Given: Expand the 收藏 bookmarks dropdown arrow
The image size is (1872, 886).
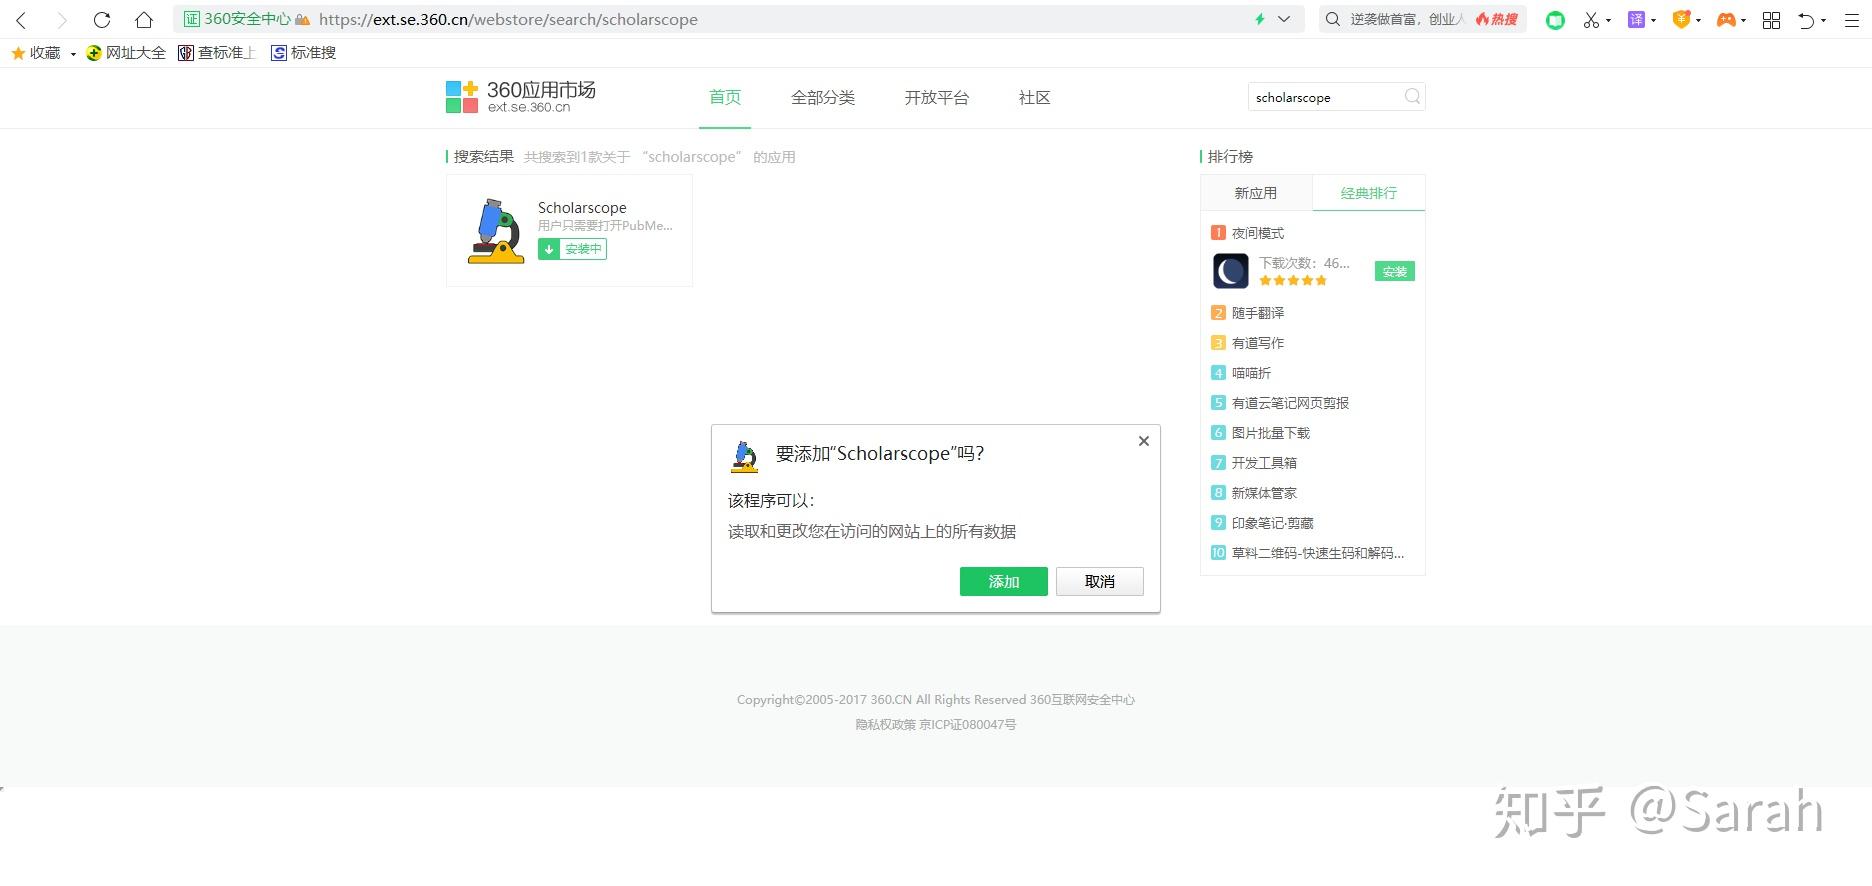Looking at the screenshot, I should (73, 54).
